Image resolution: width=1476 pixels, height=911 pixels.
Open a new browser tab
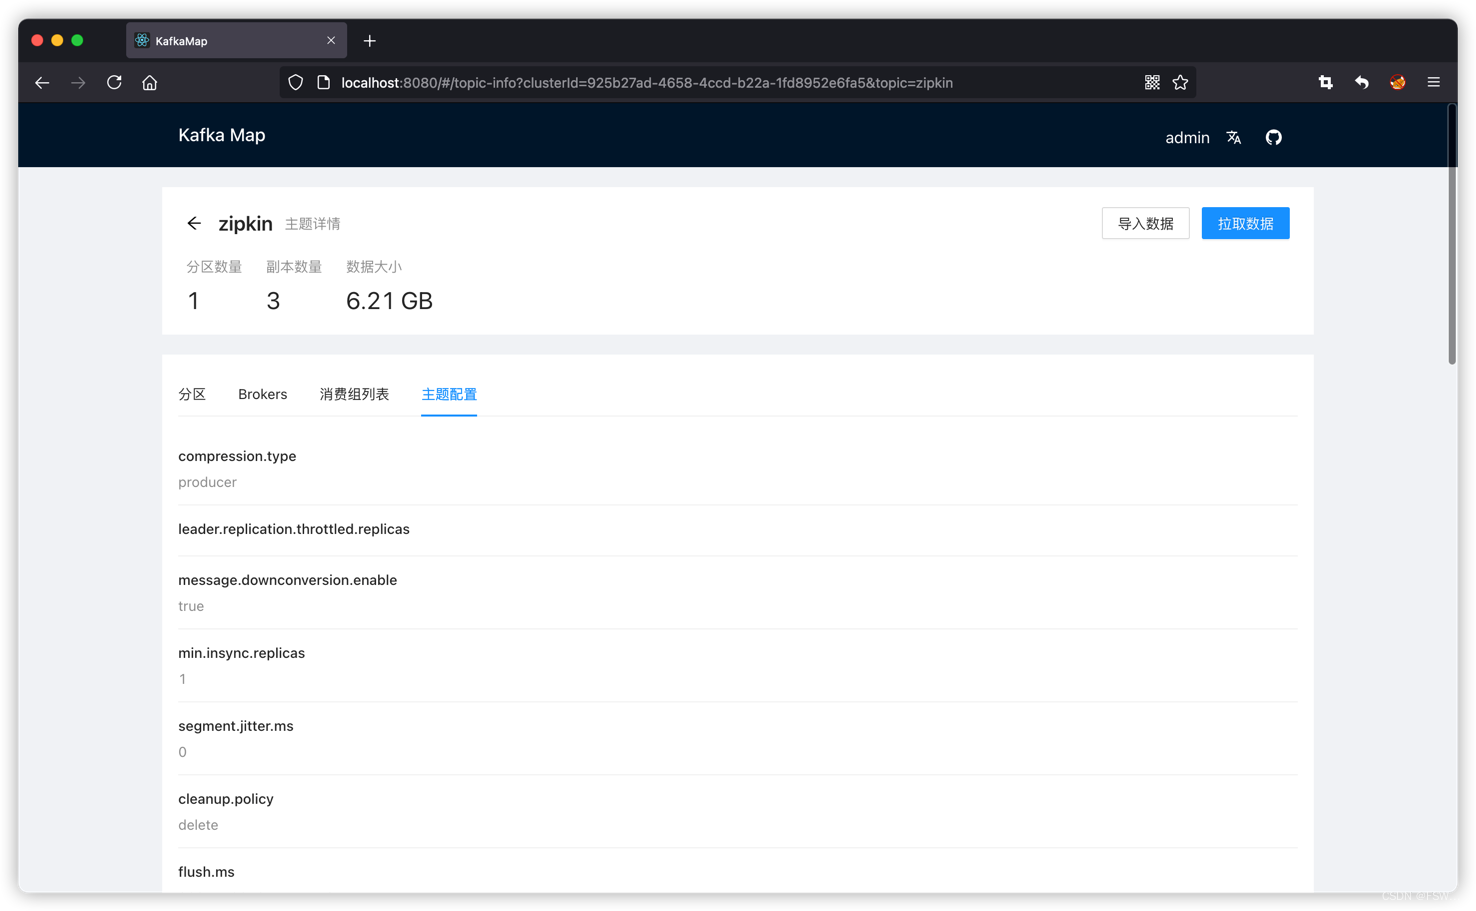(370, 41)
